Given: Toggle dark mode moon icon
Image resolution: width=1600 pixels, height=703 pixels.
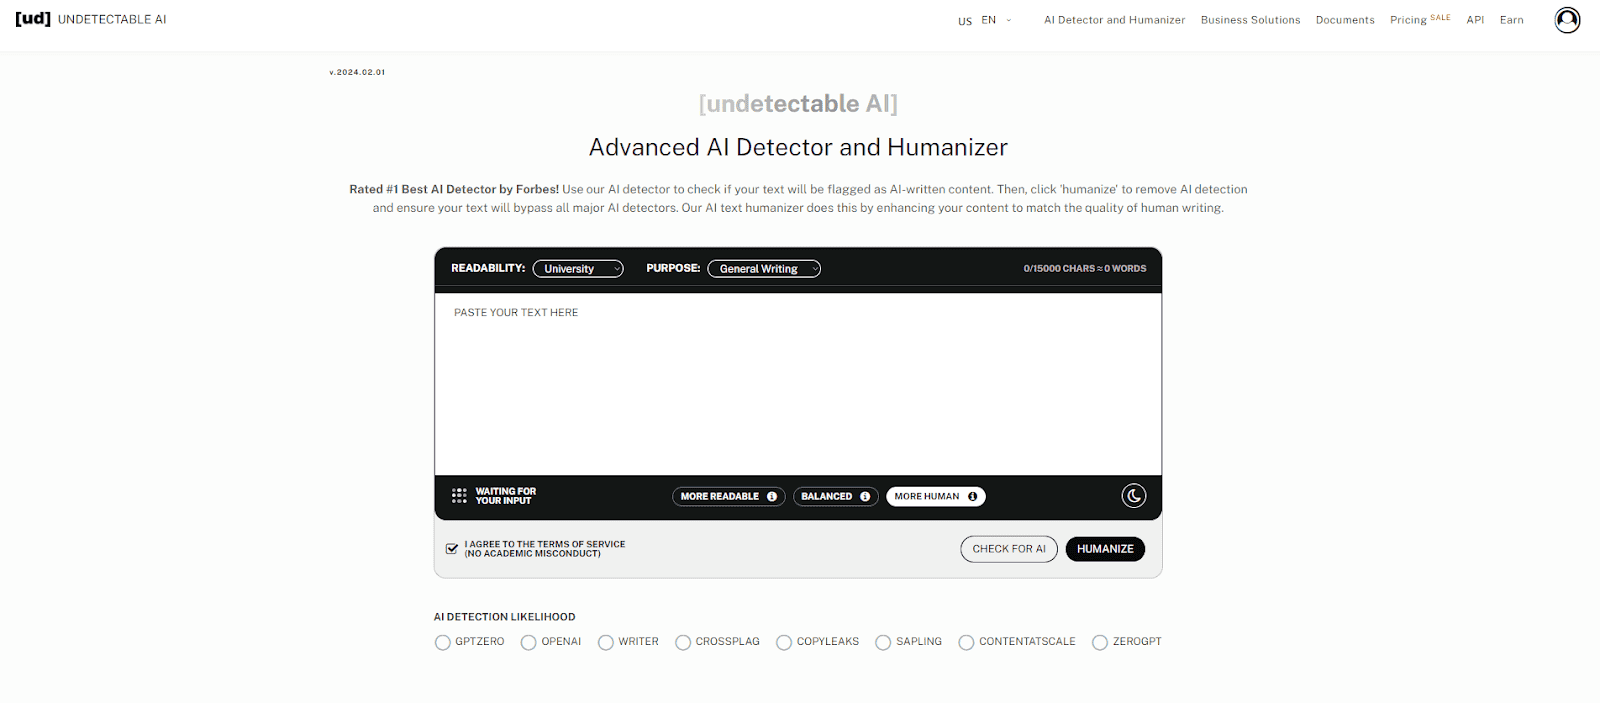Looking at the screenshot, I should tap(1133, 496).
